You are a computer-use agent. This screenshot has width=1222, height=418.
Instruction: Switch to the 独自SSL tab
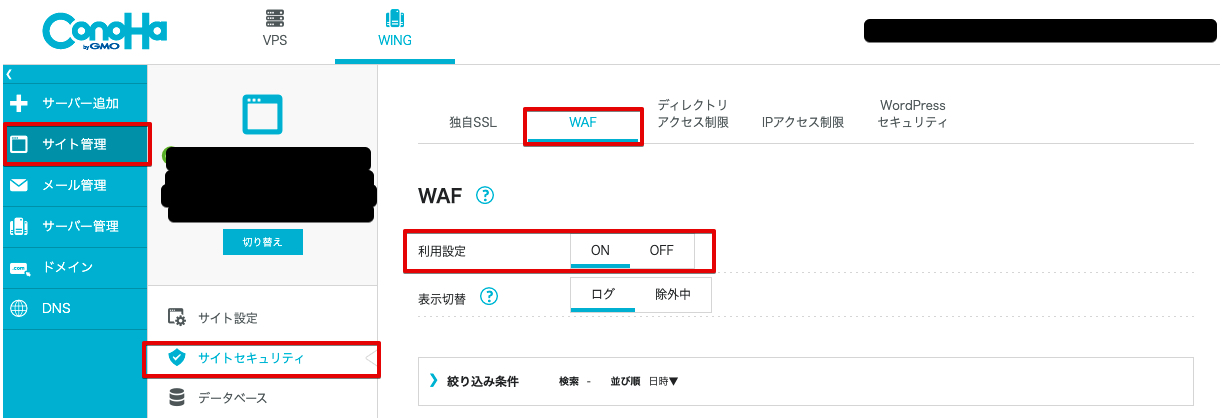[473, 123]
